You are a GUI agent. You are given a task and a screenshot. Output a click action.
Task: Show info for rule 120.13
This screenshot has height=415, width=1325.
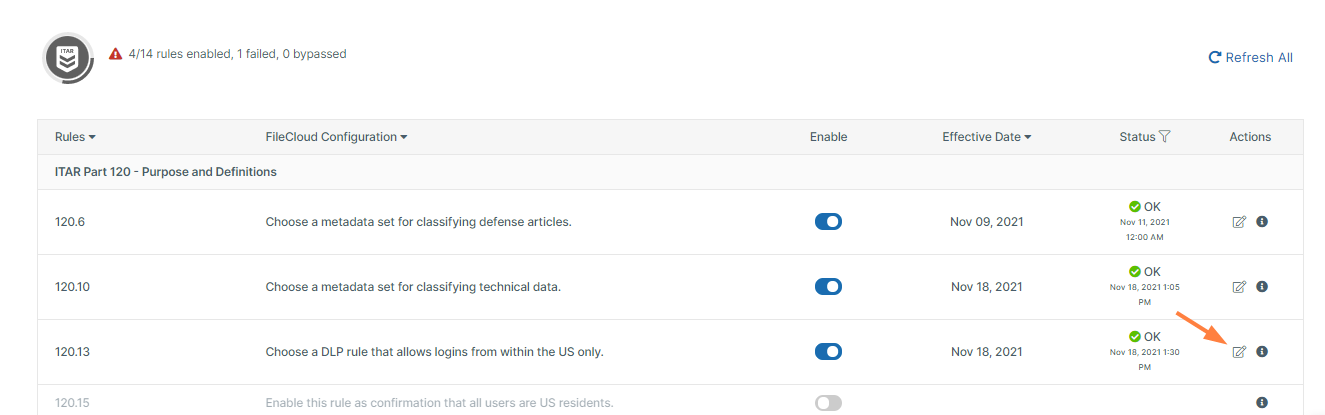coord(1262,352)
